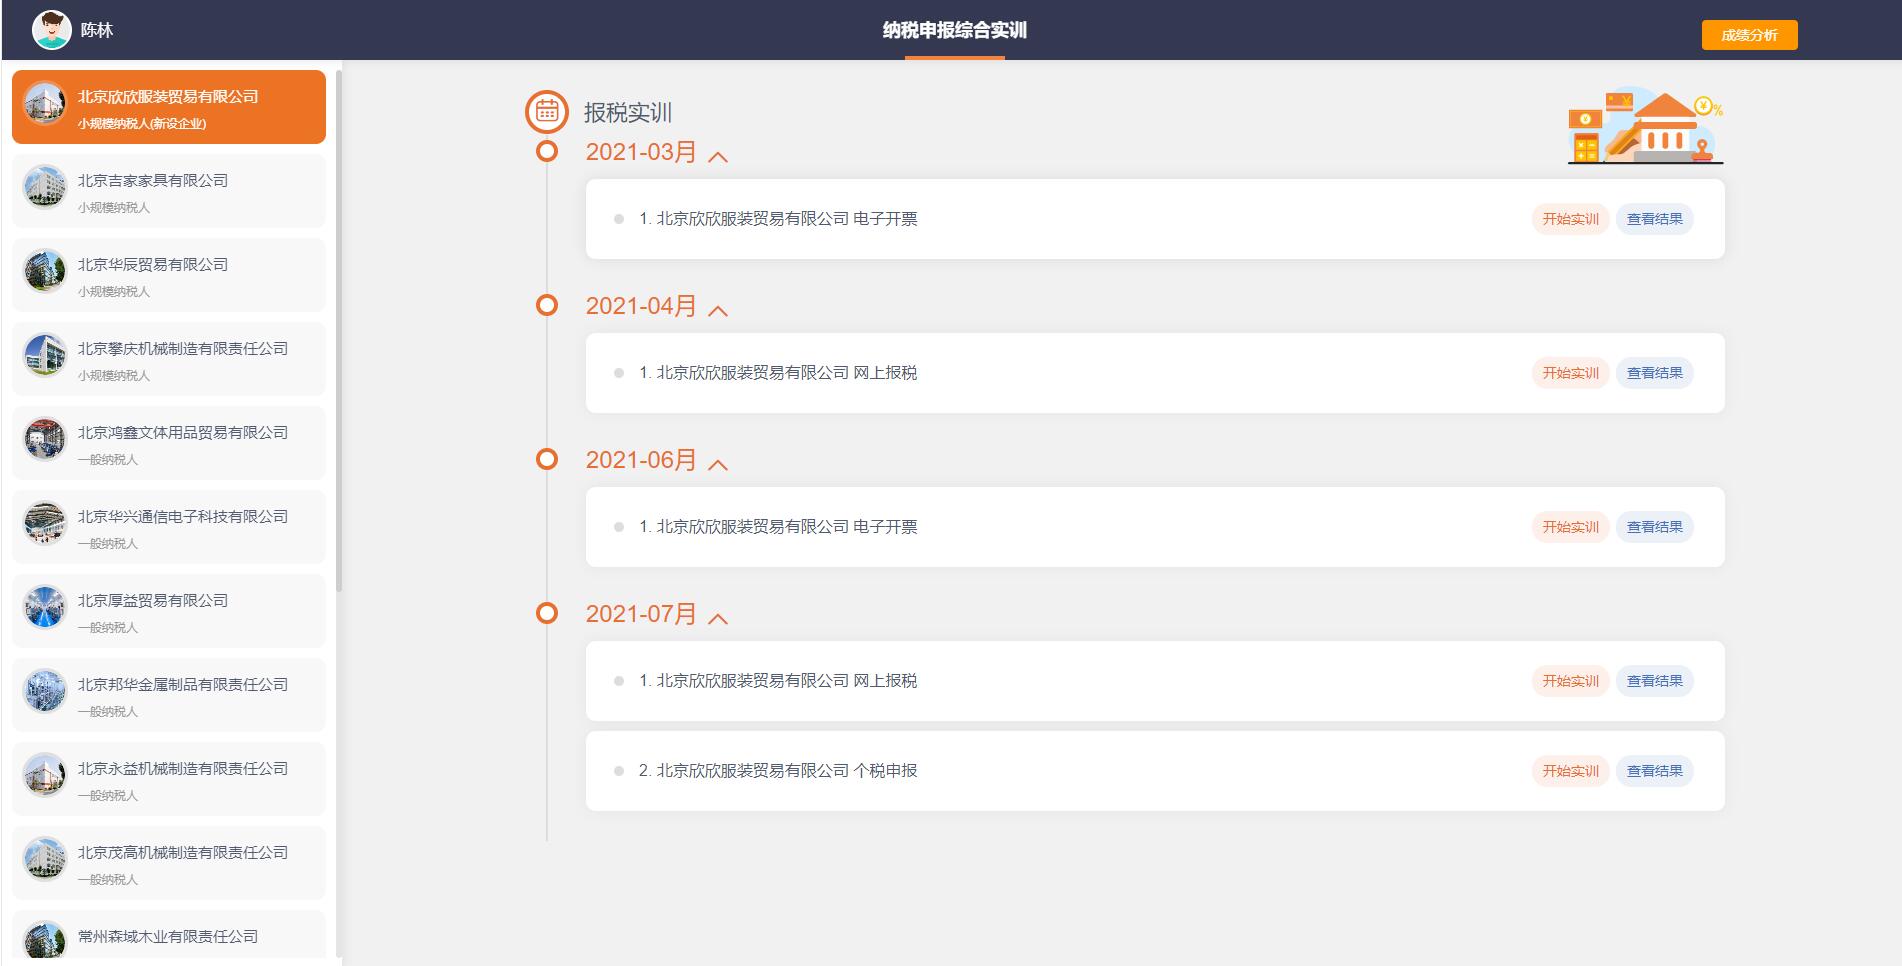Click the 2021-03月 timeline circle marker
1902x966 pixels.
[x=547, y=152]
